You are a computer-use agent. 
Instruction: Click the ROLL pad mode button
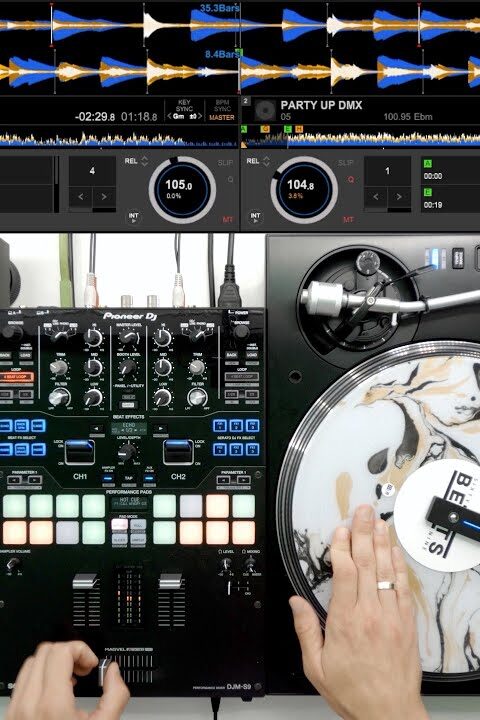[x=137, y=524]
